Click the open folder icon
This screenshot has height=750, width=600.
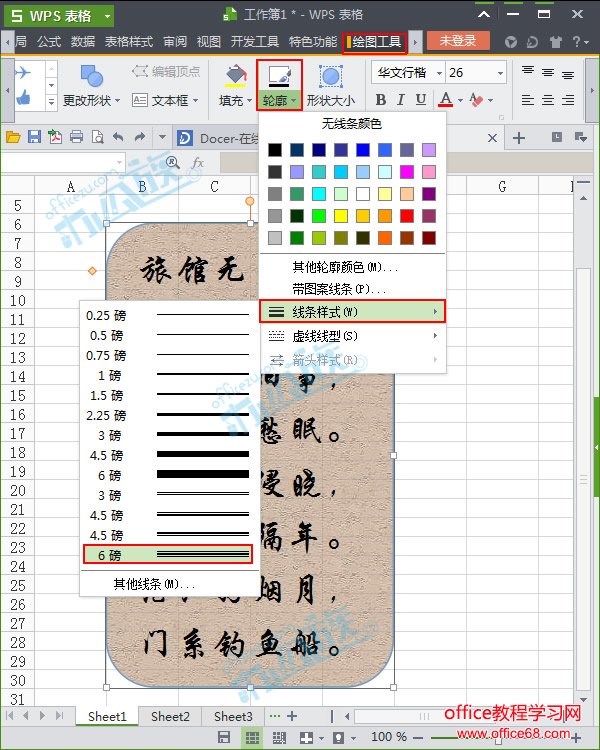click(x=13, y=138)
